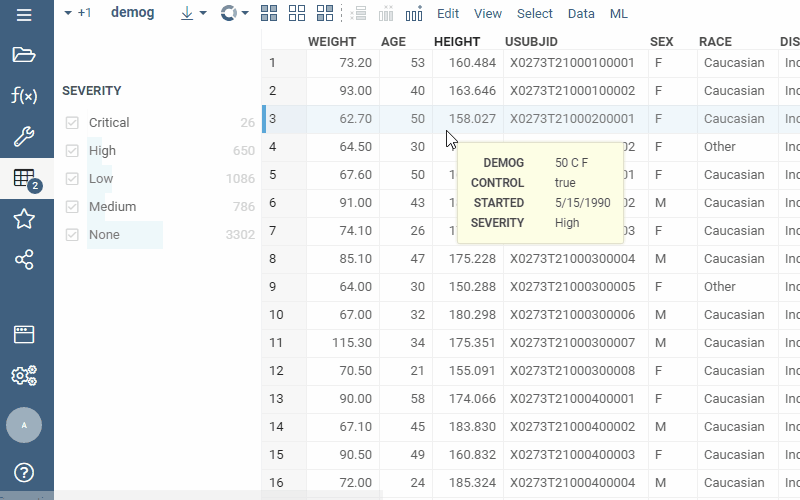Click the Medium category label

pyautogui.click(x=112, y=207)
